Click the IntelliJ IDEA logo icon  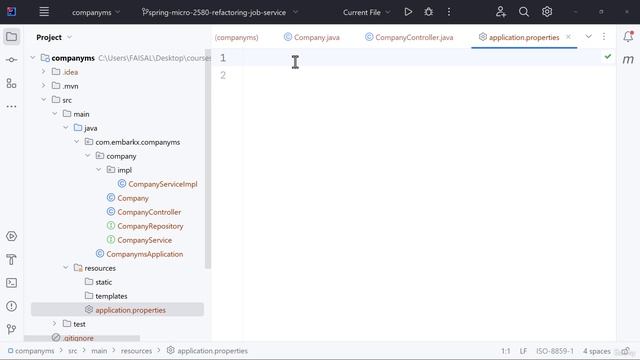tap(11, 12)
